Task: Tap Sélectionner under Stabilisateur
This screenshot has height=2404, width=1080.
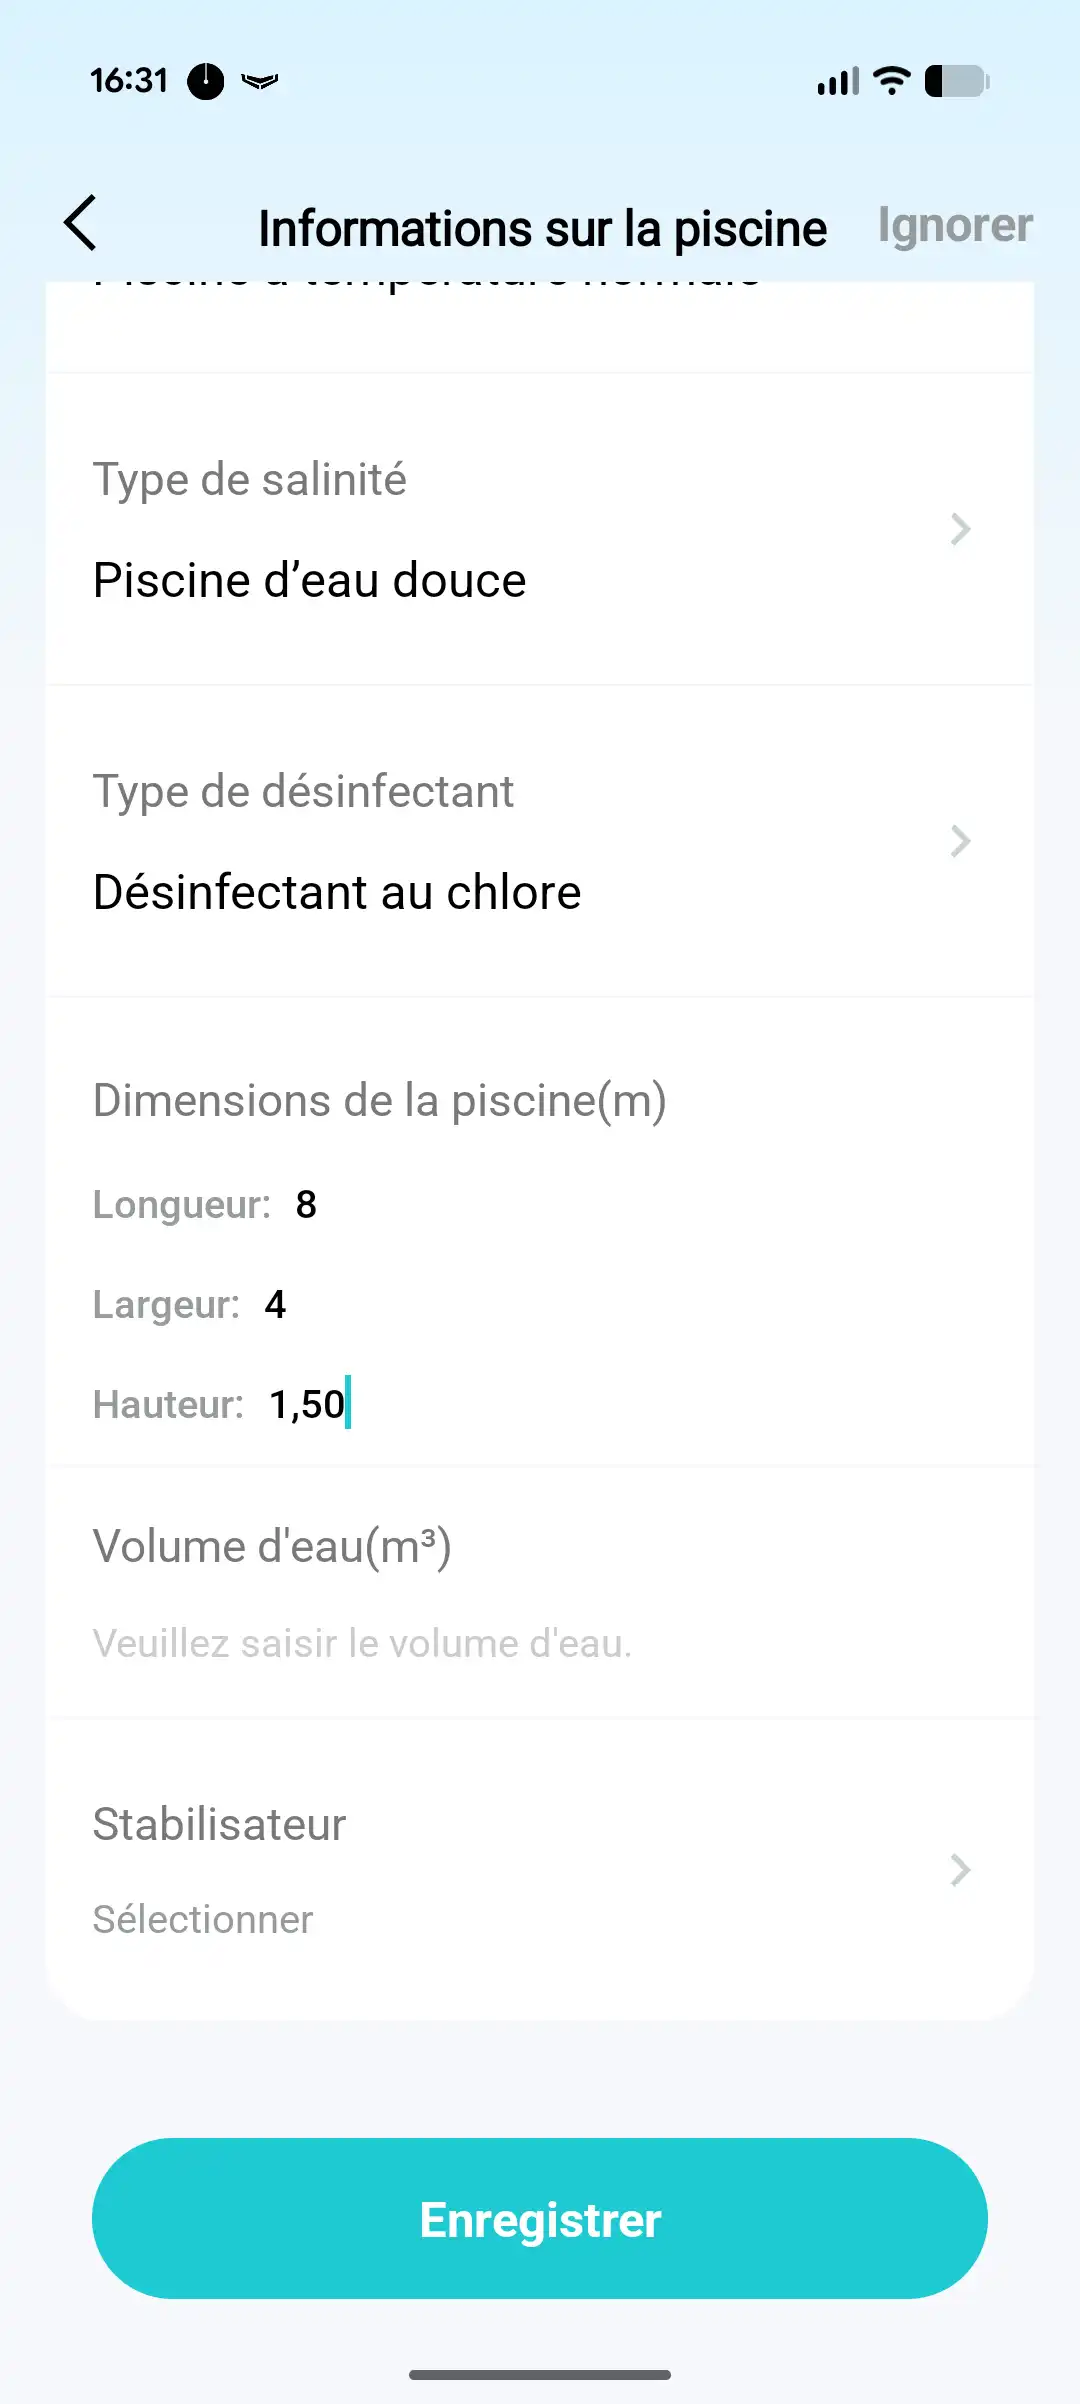Action: (x=203, y=1920)
